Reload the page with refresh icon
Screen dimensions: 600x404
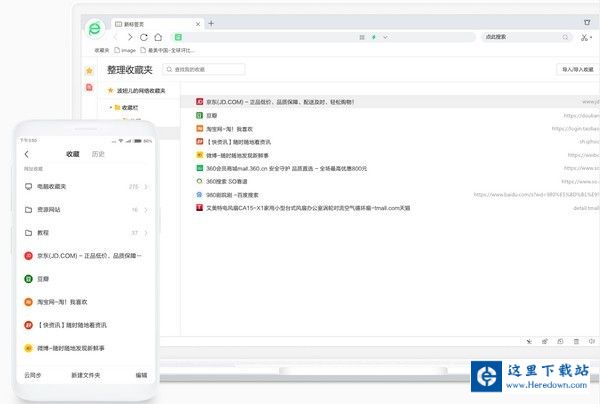[x=144, y=37]
